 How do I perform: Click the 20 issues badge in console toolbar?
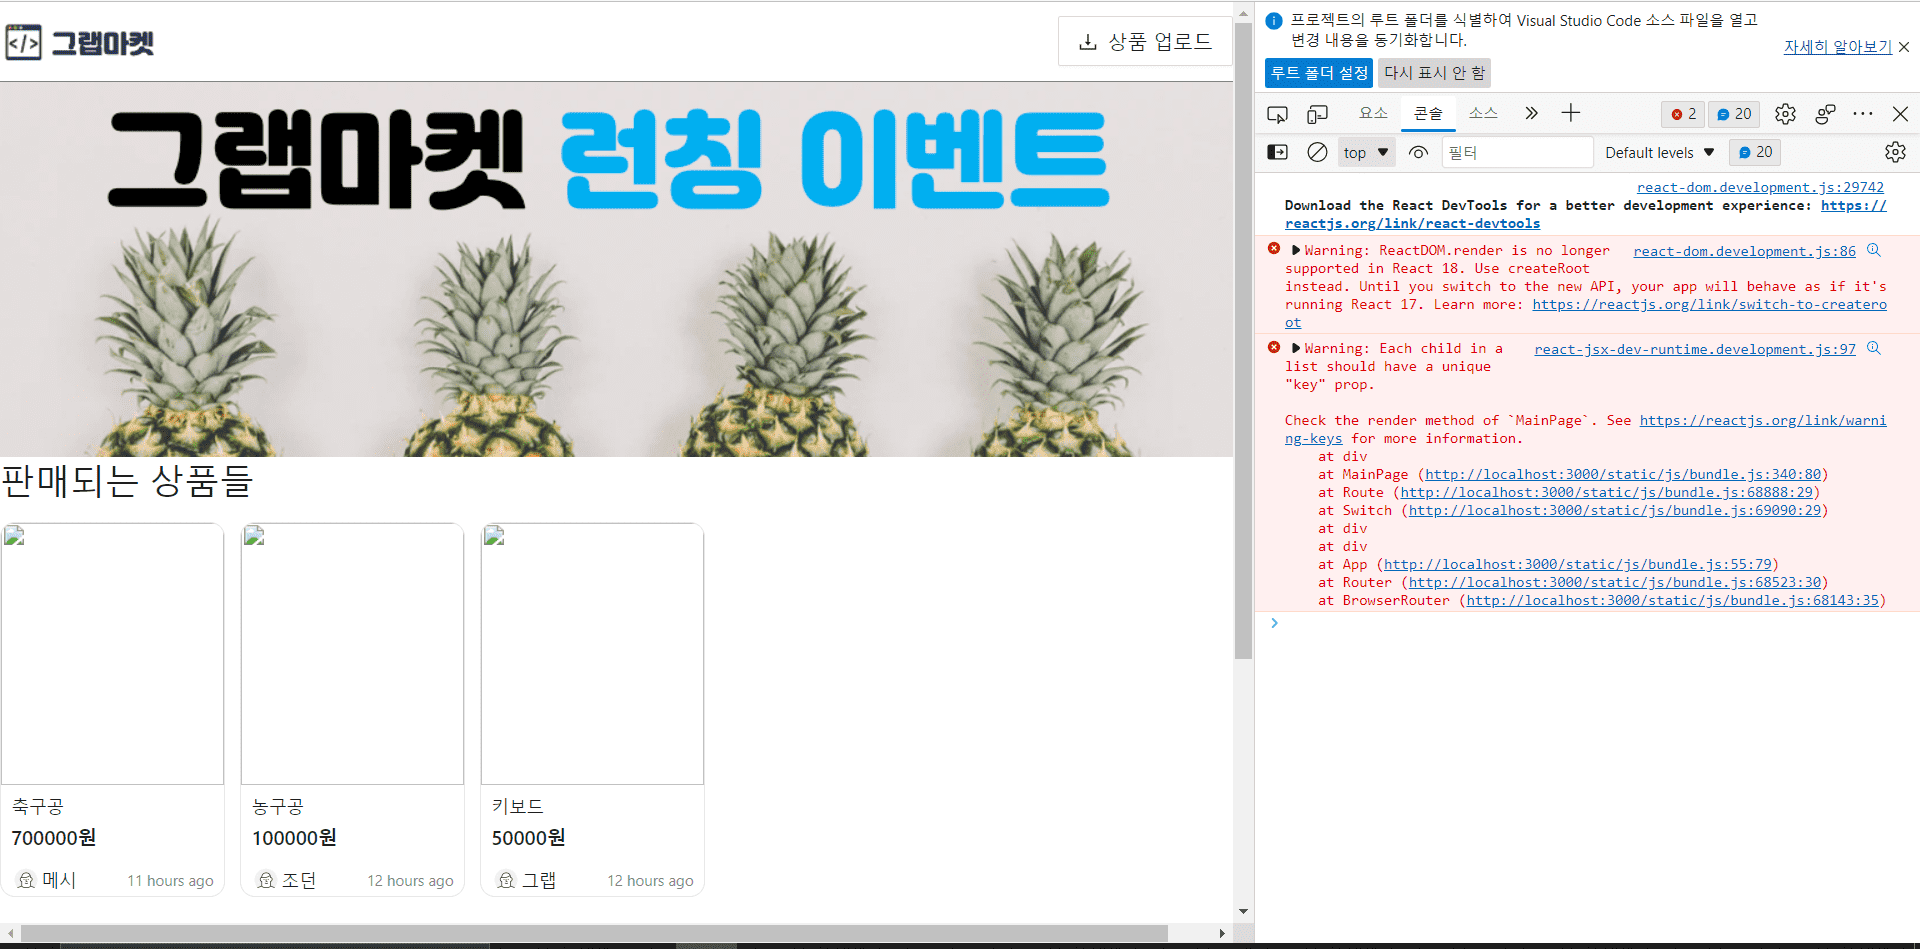1755,152
